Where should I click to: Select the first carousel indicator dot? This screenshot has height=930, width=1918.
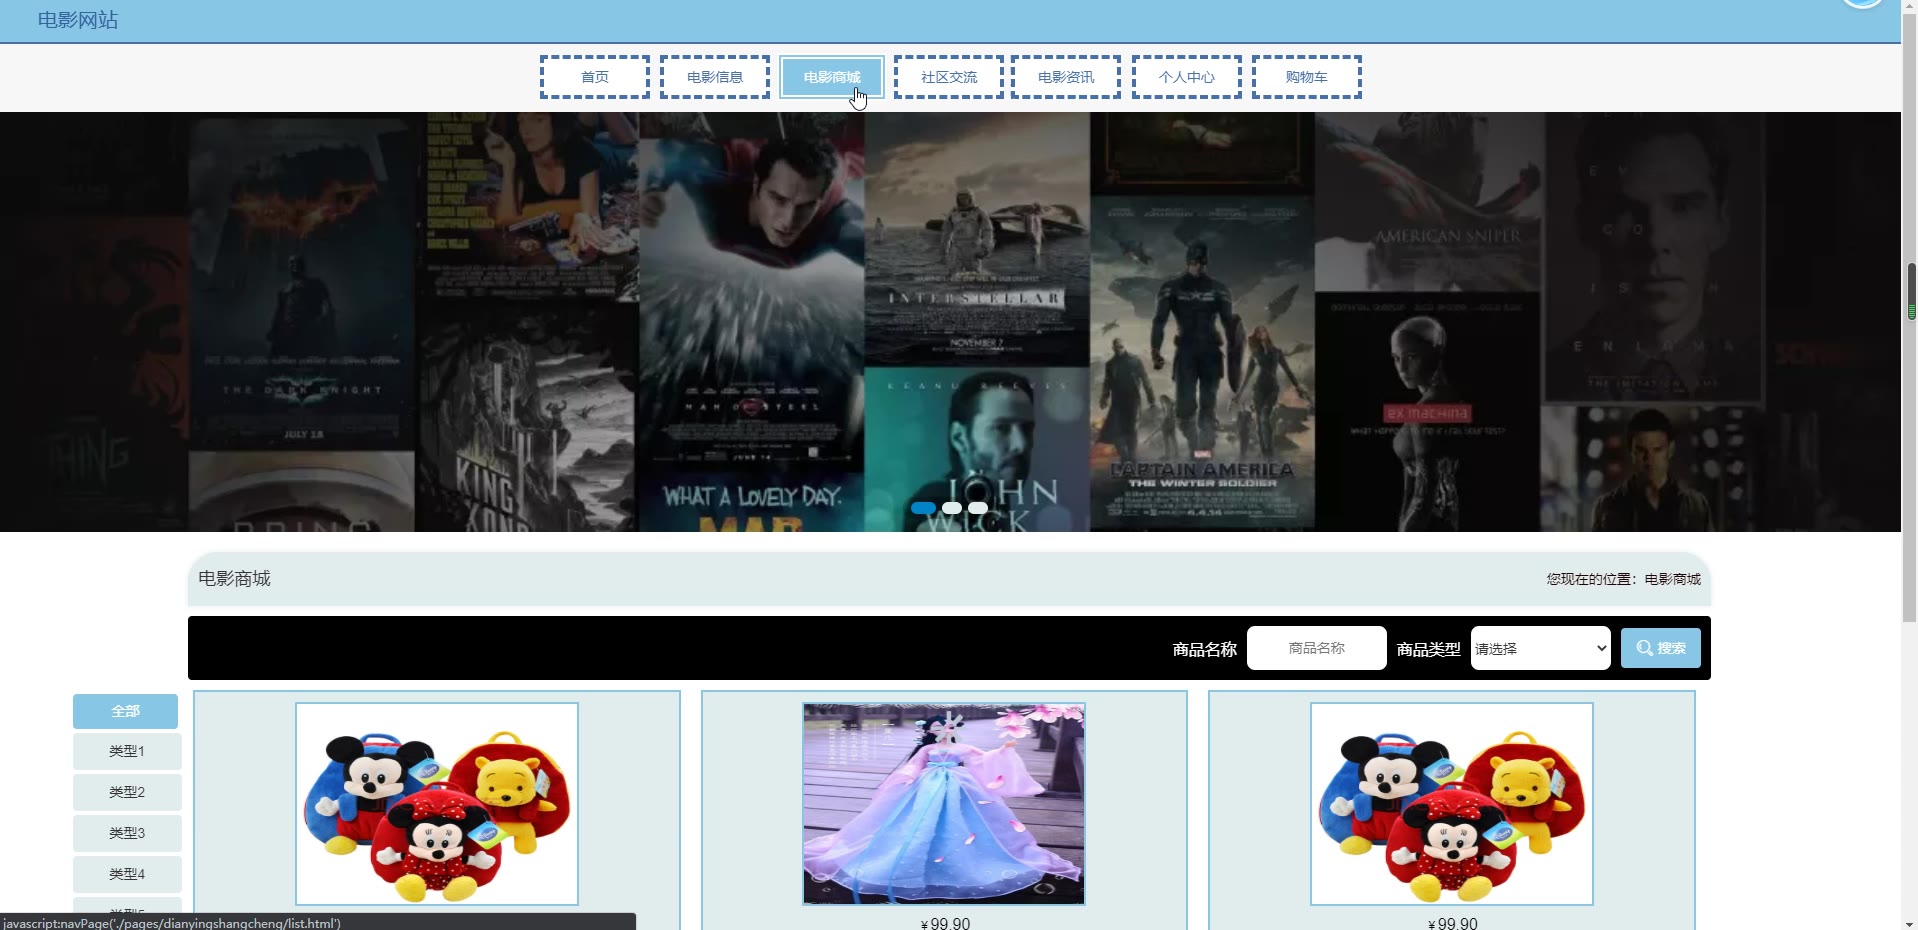[x=923, y=508]
